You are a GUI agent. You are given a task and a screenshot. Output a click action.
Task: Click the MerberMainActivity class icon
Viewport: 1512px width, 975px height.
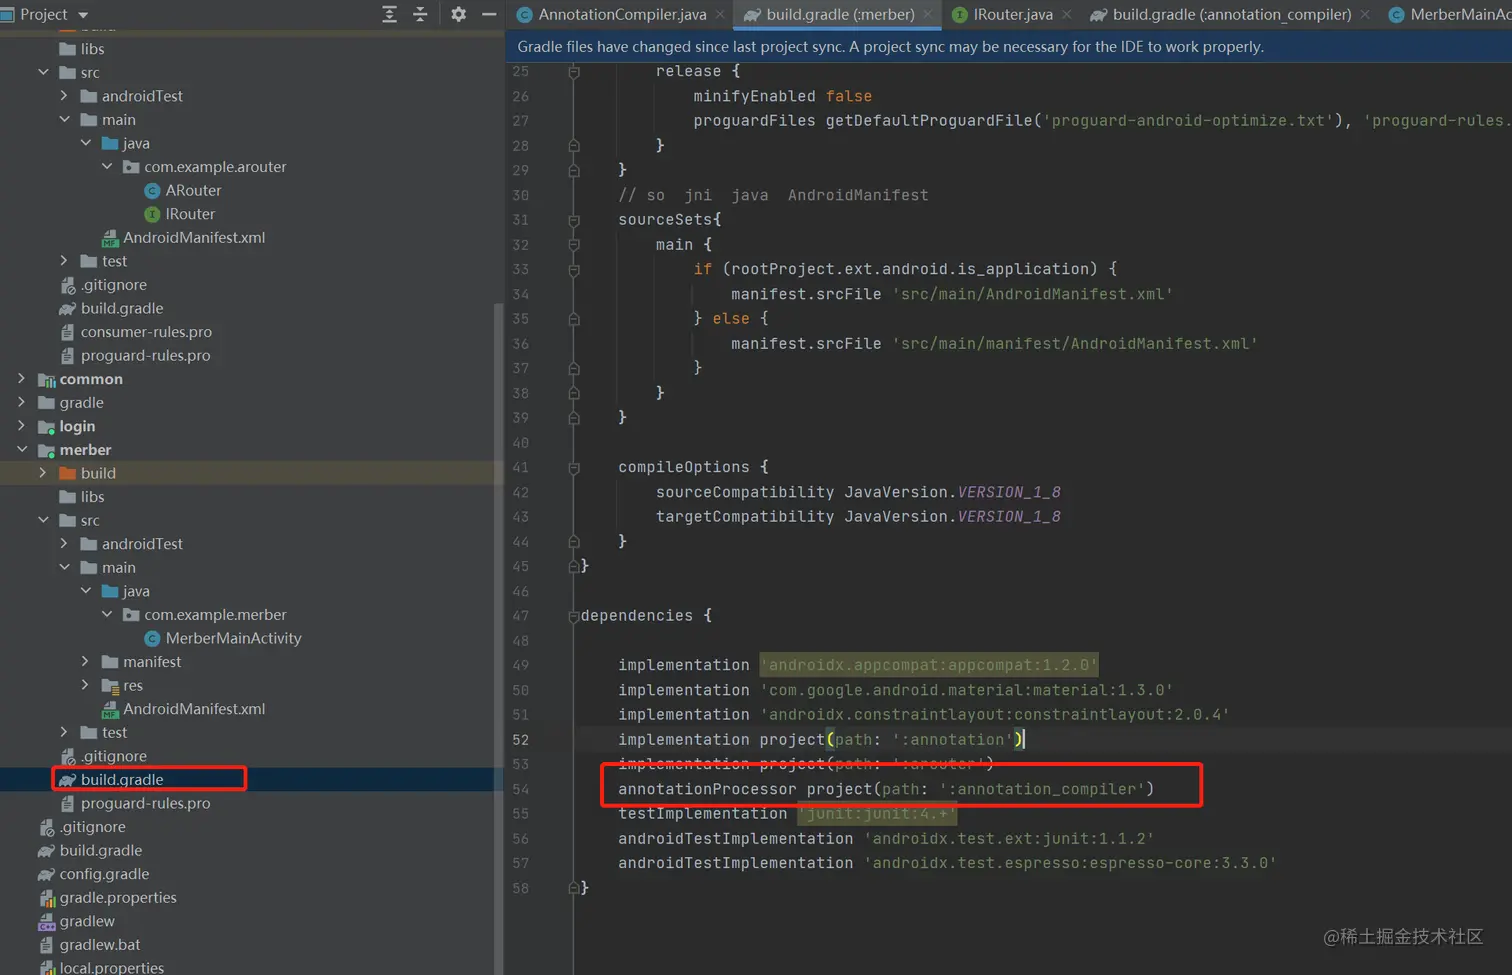click(x=152, y=638)
